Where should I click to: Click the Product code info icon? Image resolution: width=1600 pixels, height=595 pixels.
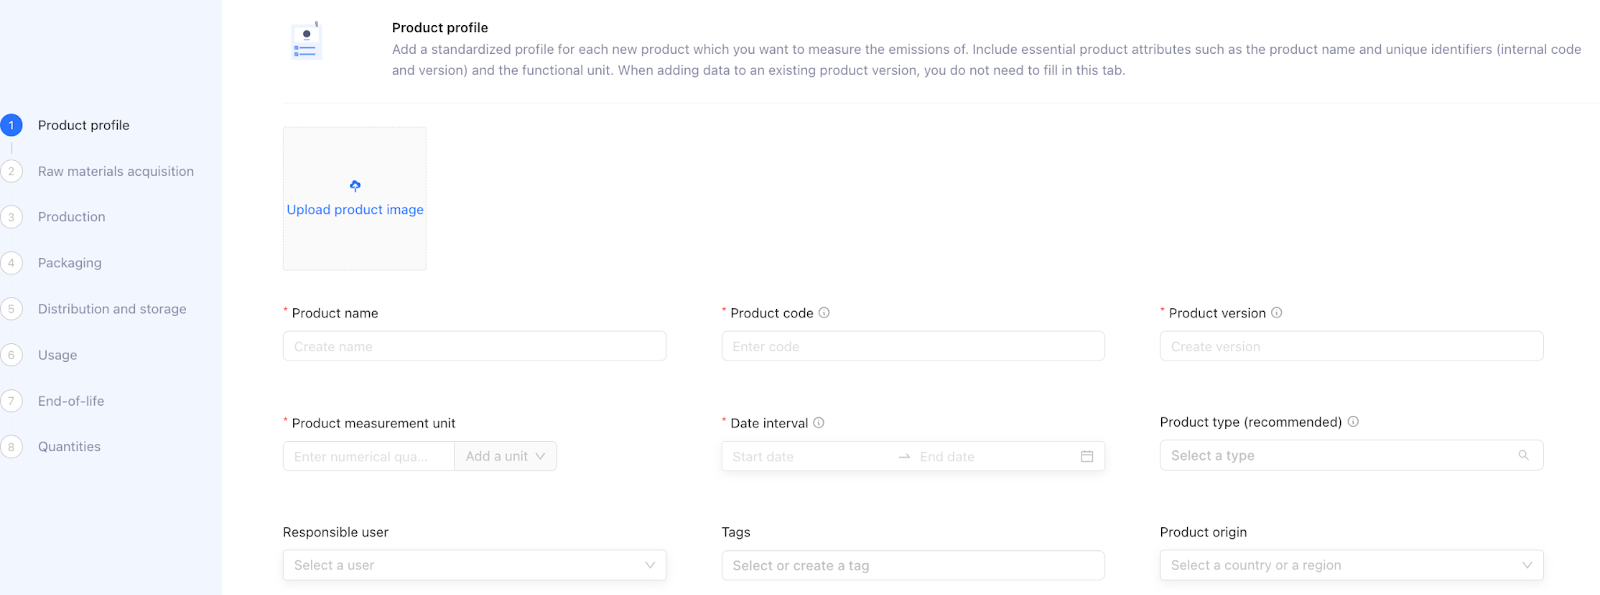824,313
